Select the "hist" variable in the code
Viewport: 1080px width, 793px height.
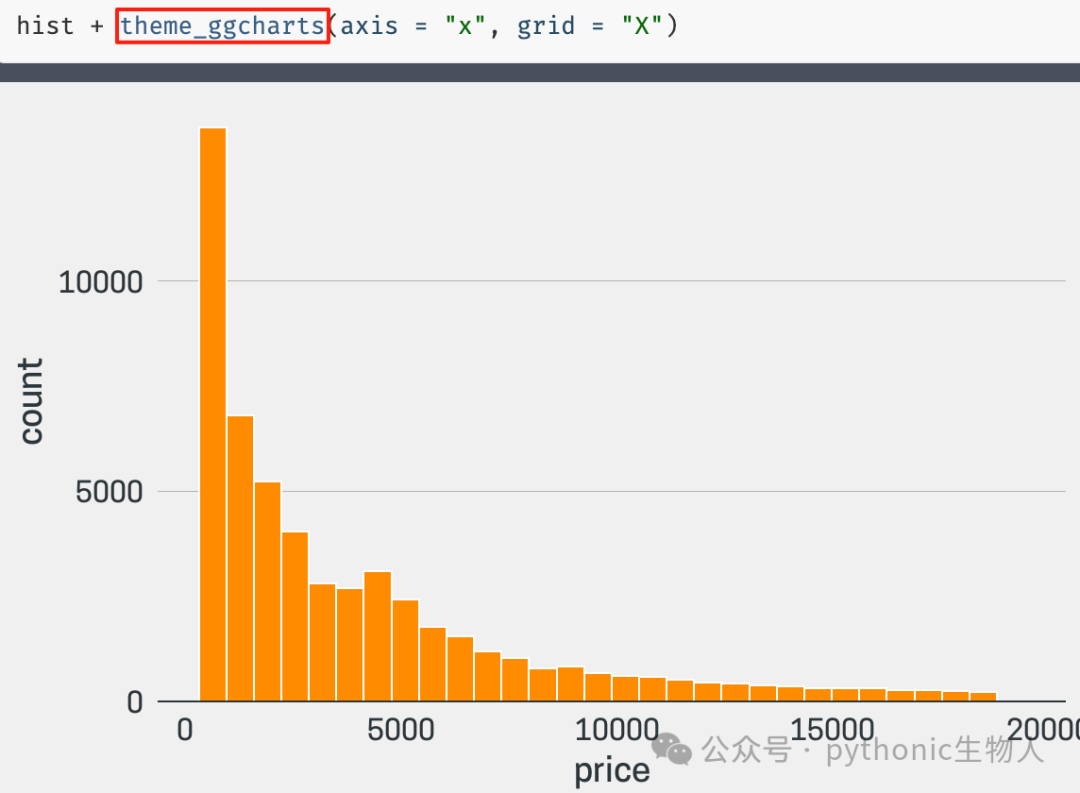pos(45,26)
